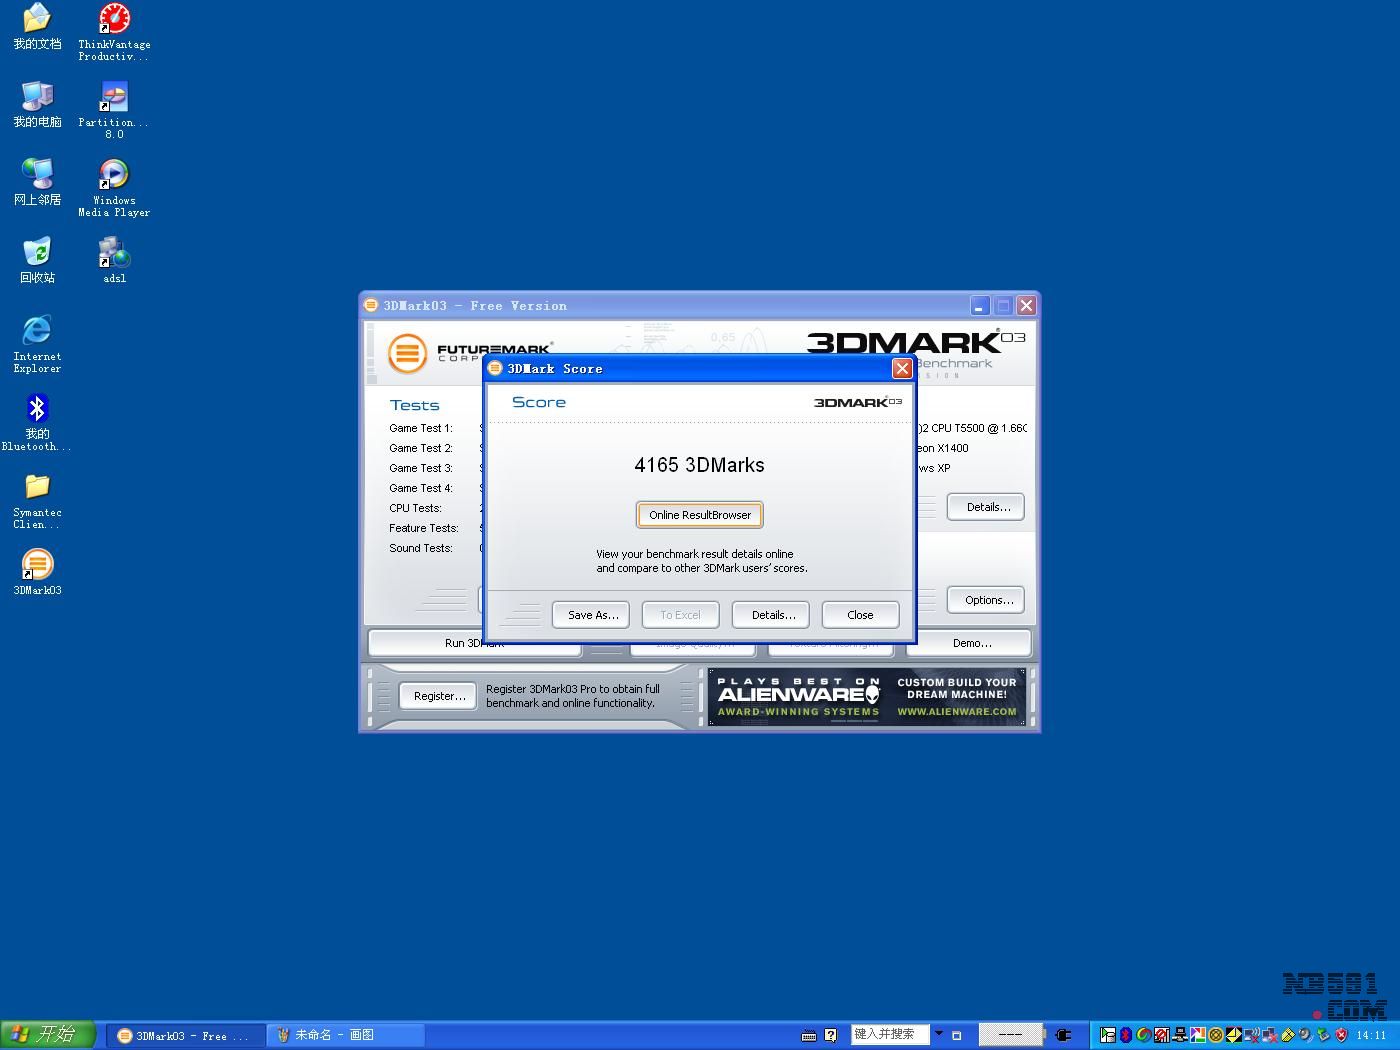
Task: Click the battery status indicator in taskbar
Action: [x=1010, y=1035]
